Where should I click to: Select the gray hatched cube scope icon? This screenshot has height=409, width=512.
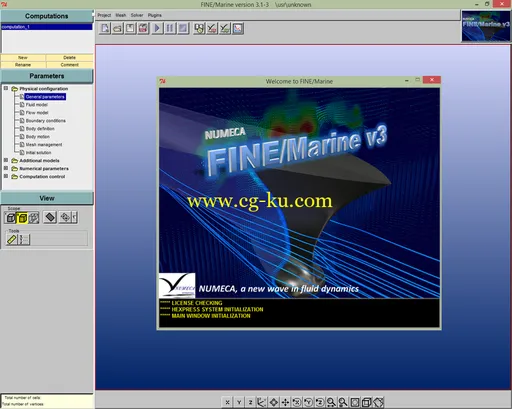(34, 218)
